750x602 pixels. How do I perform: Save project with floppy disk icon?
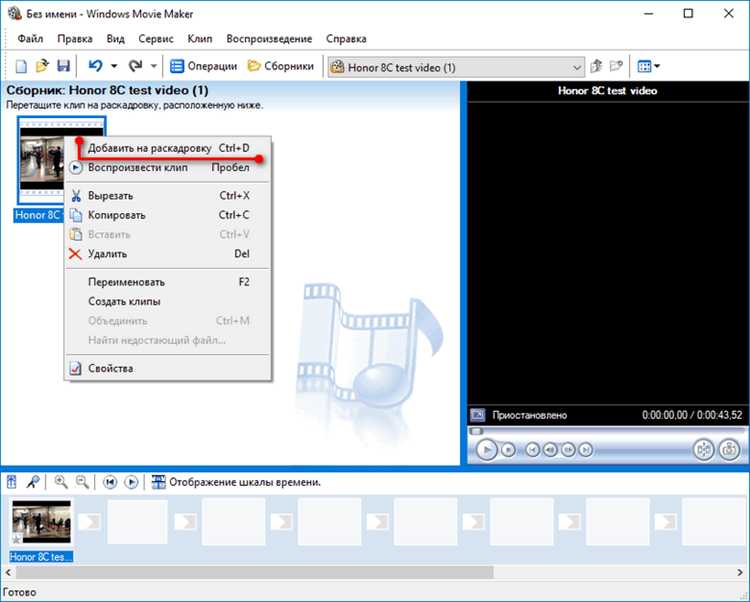tap(63, 66)
